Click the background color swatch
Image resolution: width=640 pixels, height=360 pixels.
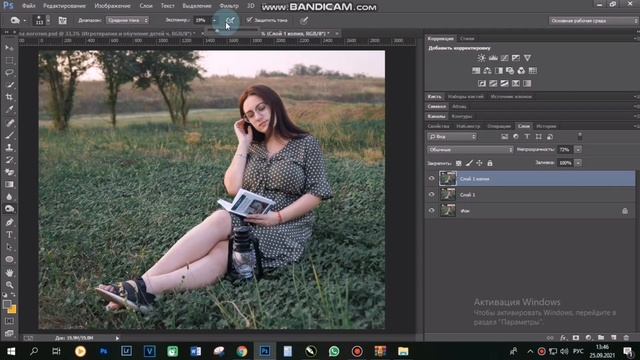click(x=12, y=310)
